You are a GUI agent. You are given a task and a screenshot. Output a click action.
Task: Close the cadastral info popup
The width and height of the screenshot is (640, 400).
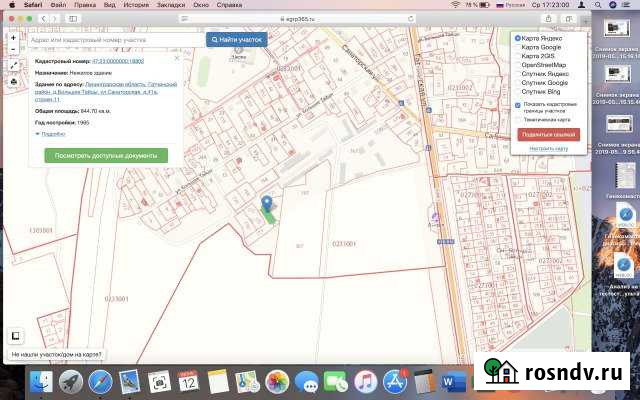tap(176, 58)
